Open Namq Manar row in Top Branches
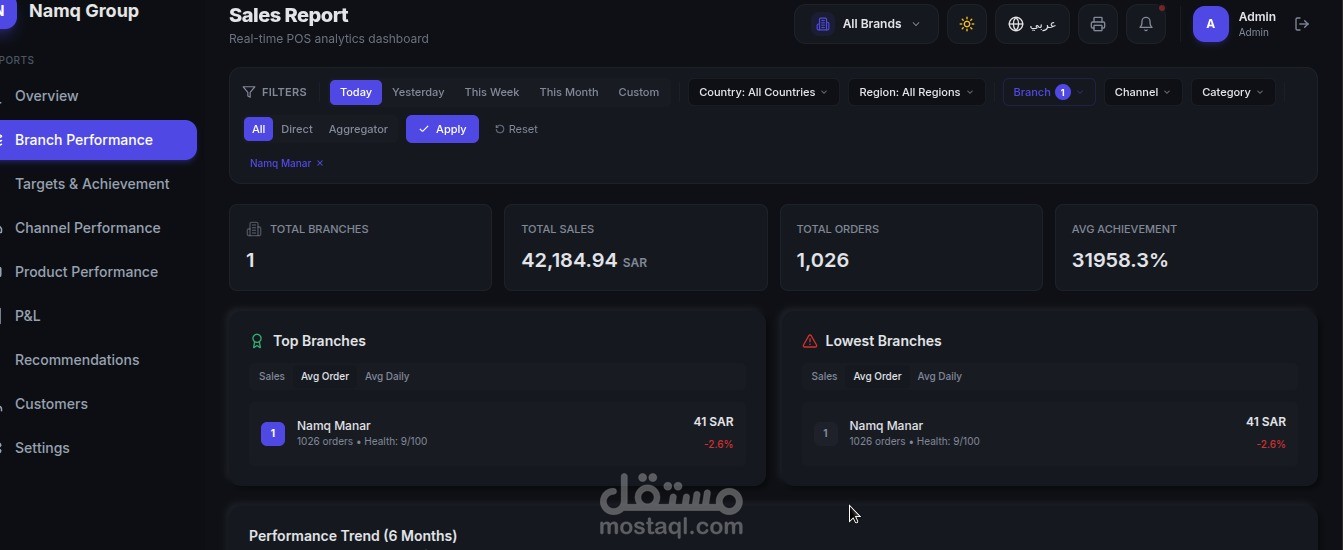Image resolution: width=1343 pixels, height=550 pixels. tap(497, 433)
